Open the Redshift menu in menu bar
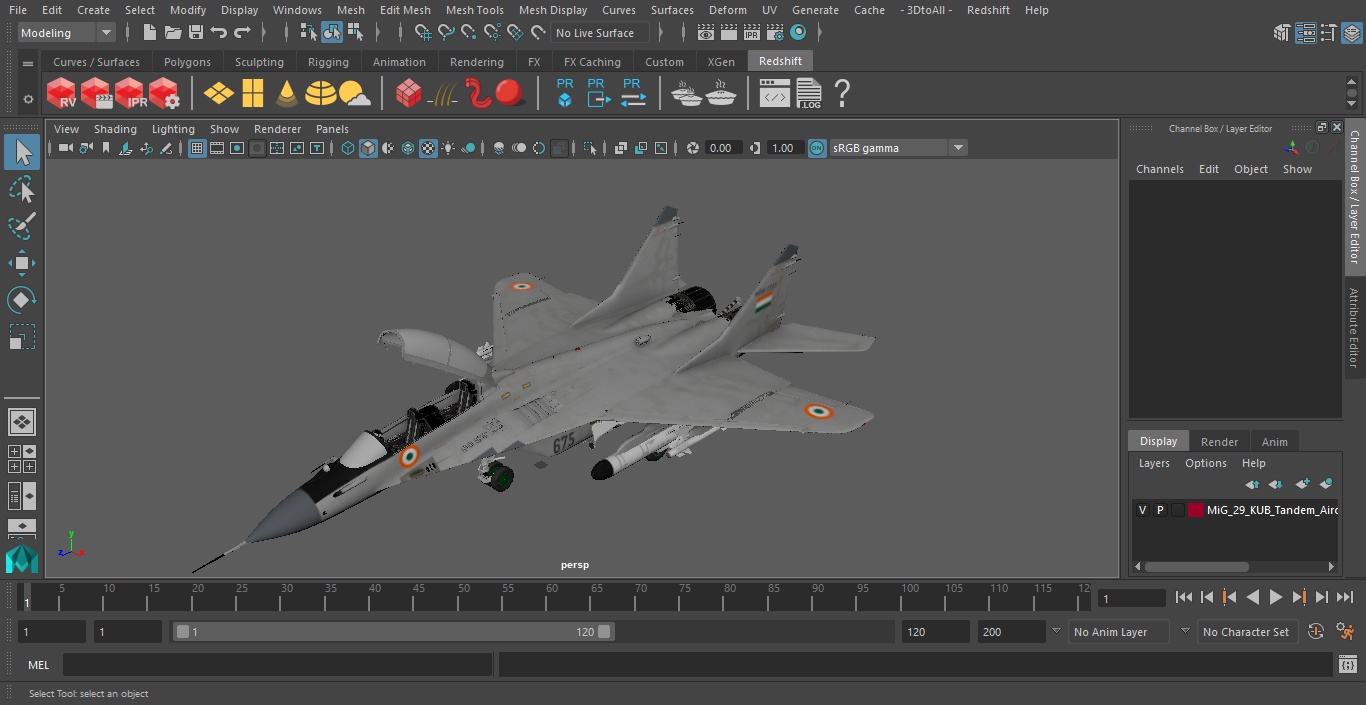This screenshot has height=705, width=1366. point(988,10)
